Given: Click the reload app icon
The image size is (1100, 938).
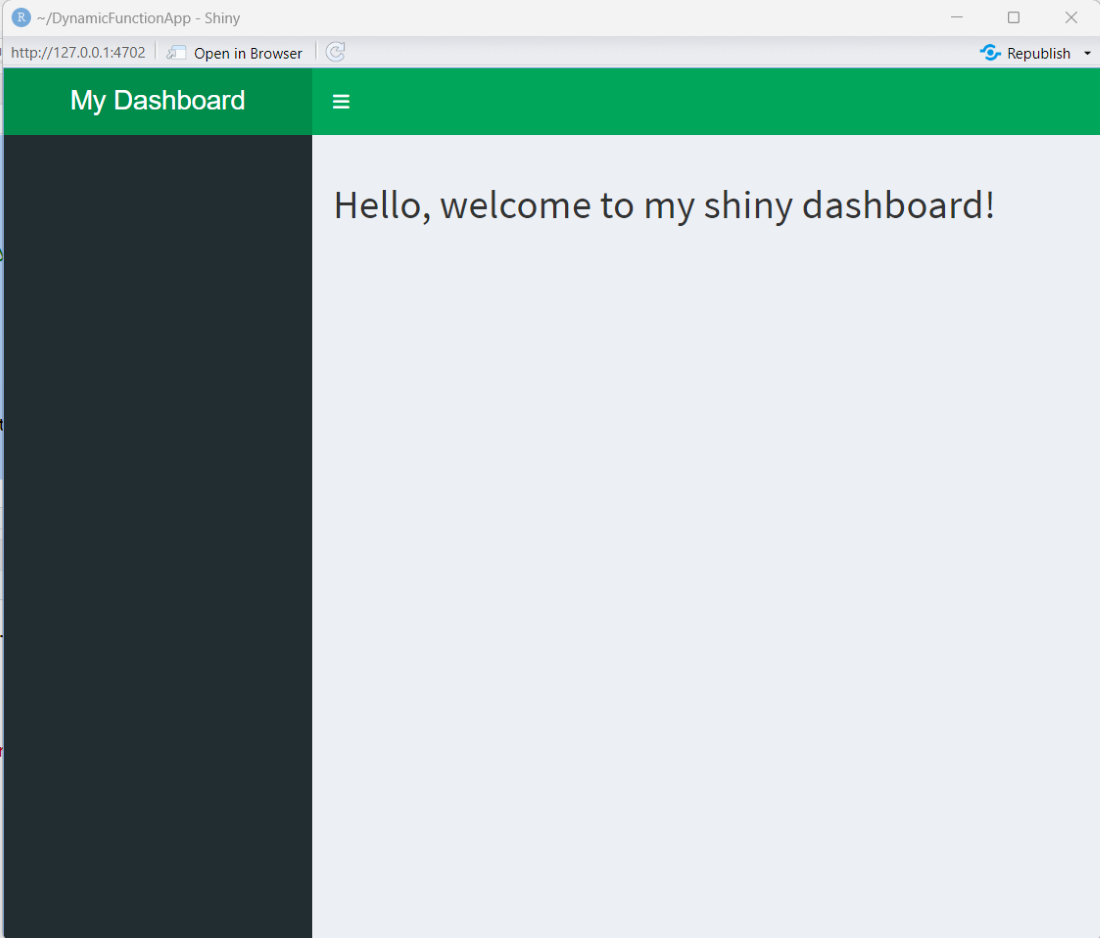Looking at the screenshot, I should [x=335, y=52].
